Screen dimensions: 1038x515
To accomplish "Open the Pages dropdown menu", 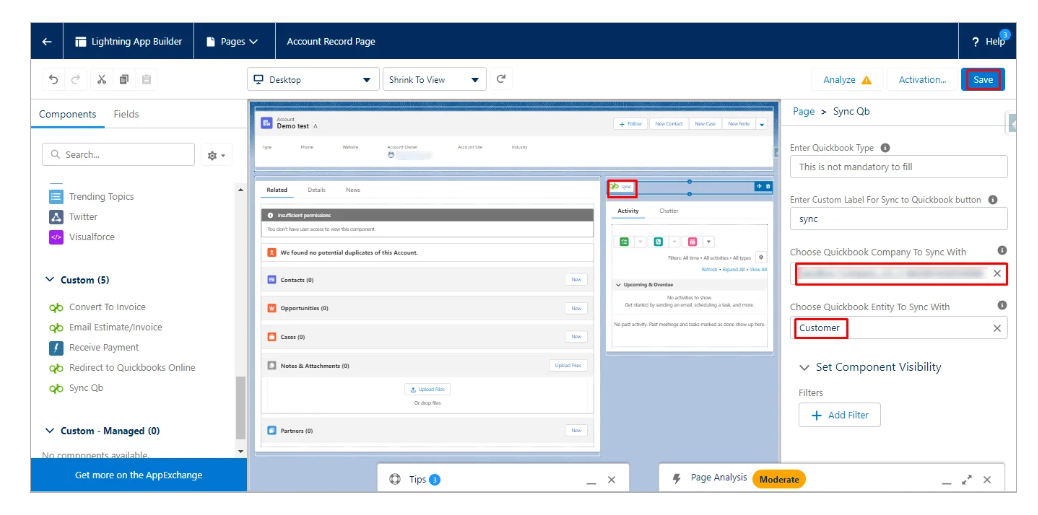I will 232,41.
